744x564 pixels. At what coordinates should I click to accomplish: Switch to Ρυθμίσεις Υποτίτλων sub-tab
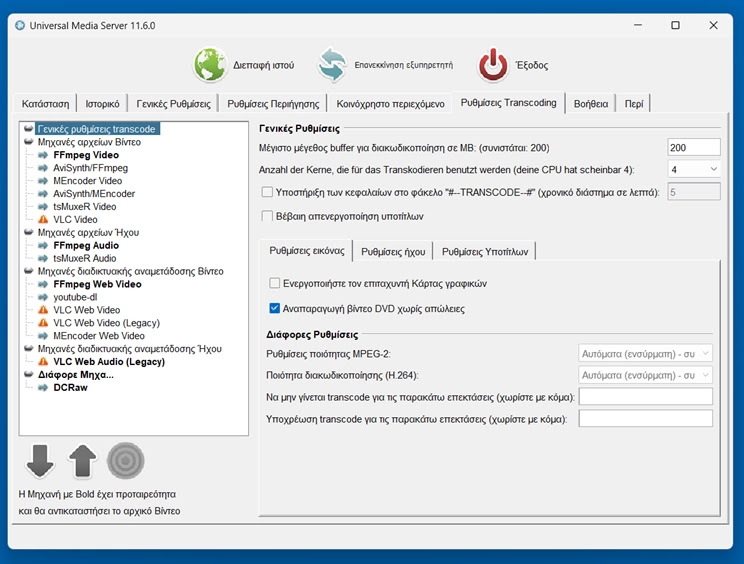[485, 252]
